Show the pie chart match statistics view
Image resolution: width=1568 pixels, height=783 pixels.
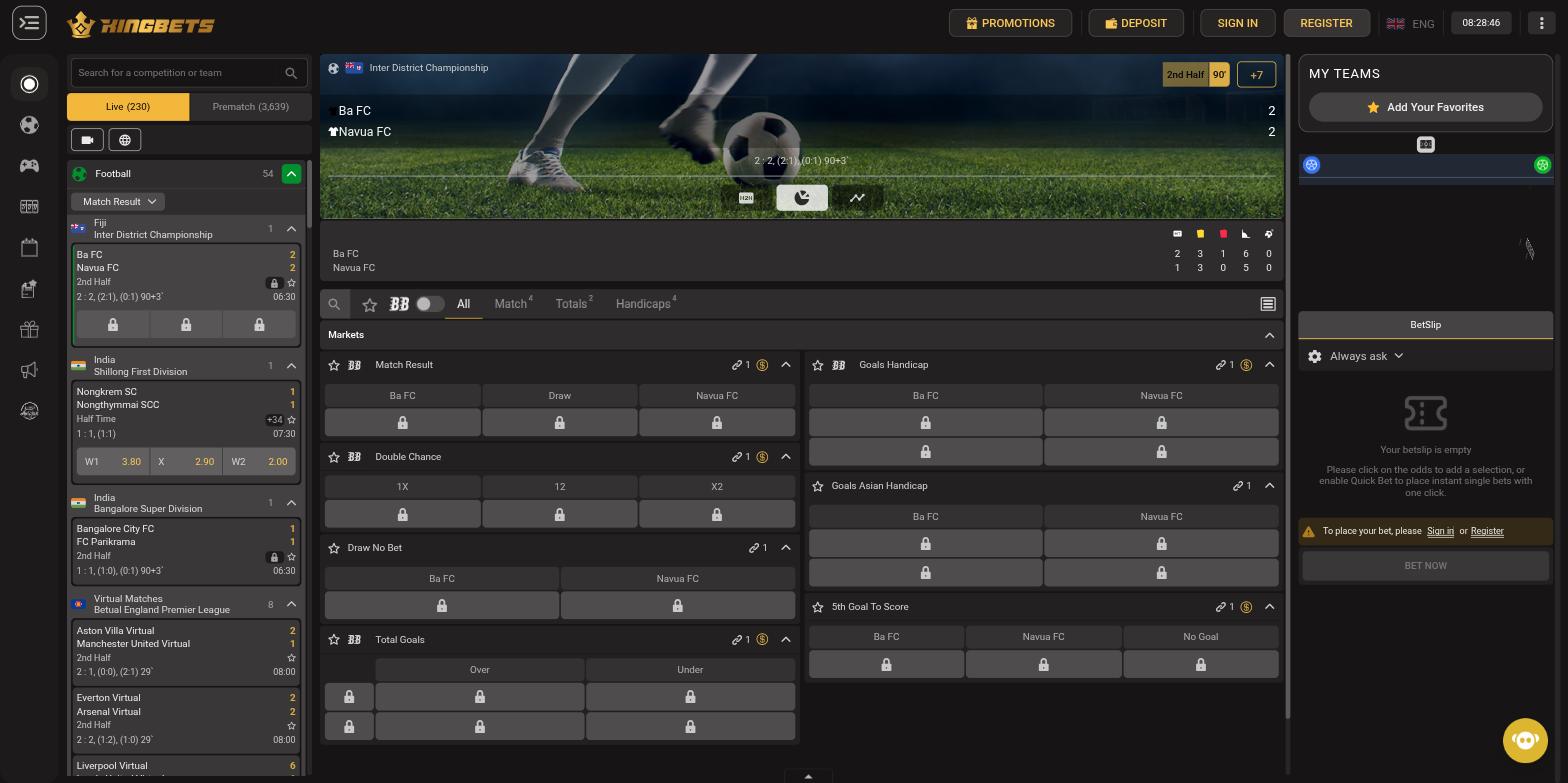click(802, 198)
